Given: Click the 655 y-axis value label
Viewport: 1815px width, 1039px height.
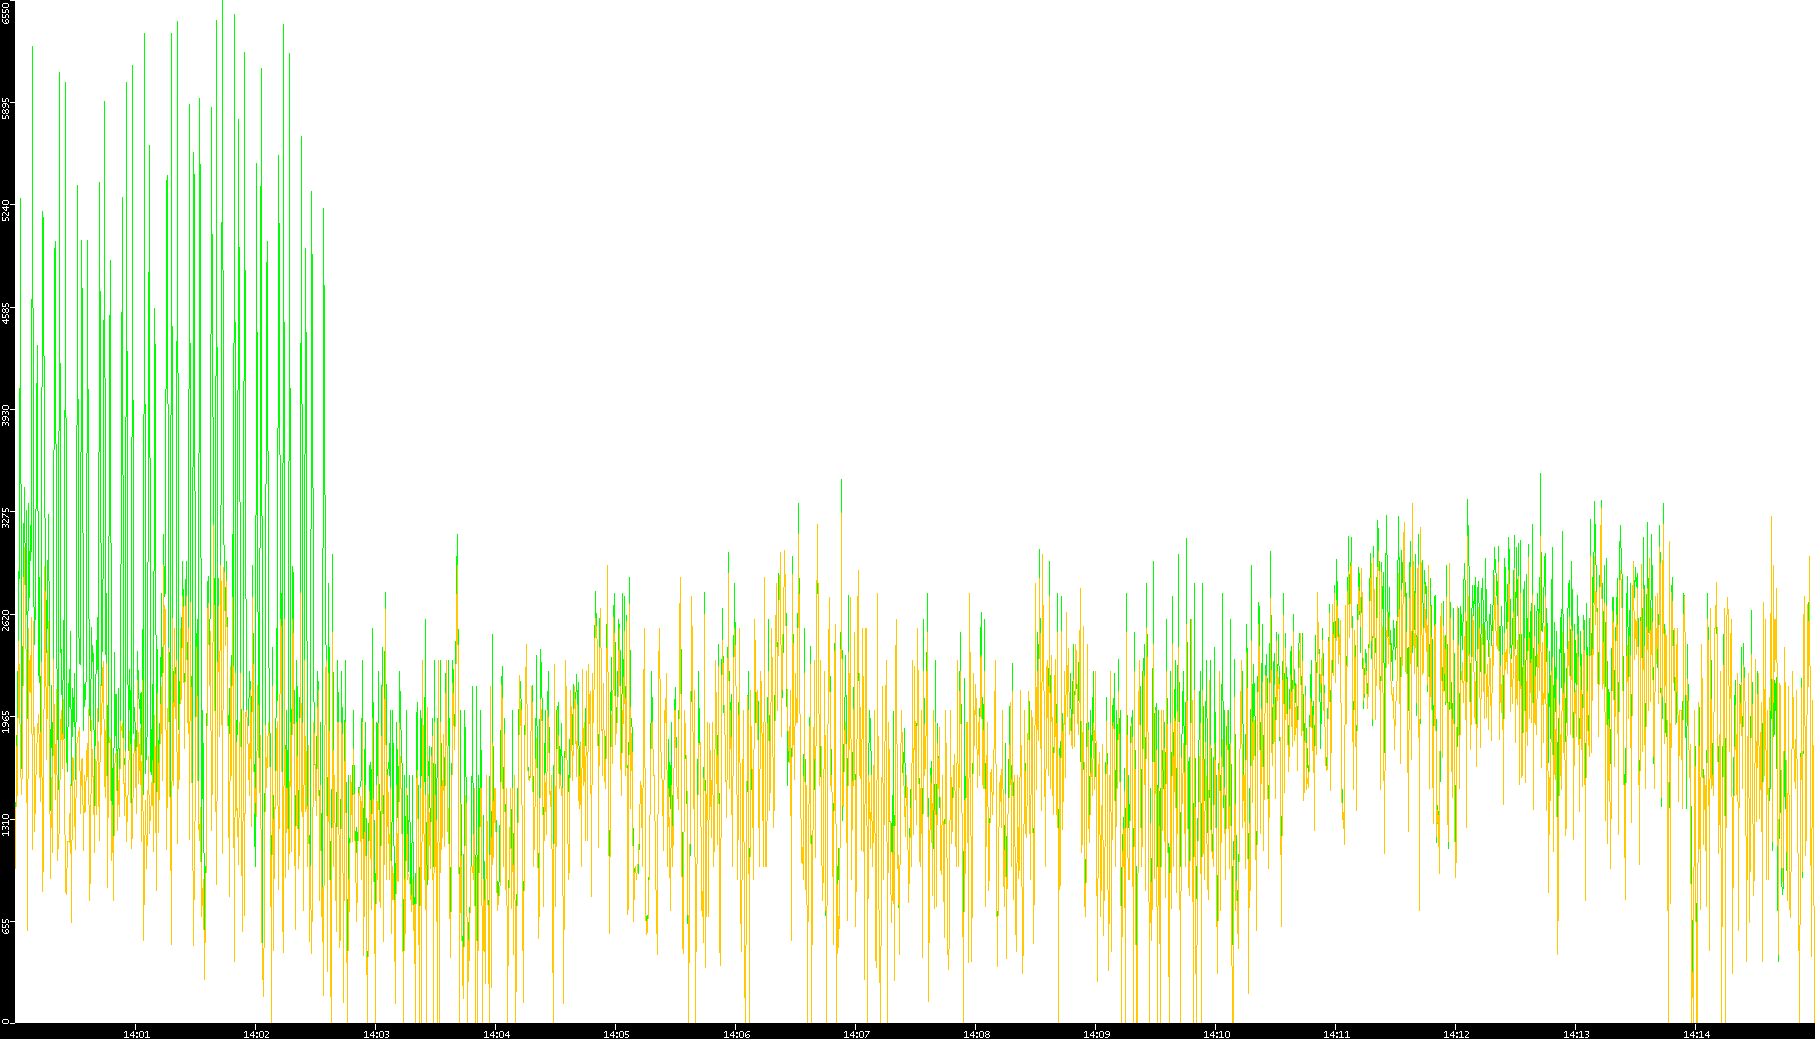Looking at the screenshot, I should click(6, 926).
